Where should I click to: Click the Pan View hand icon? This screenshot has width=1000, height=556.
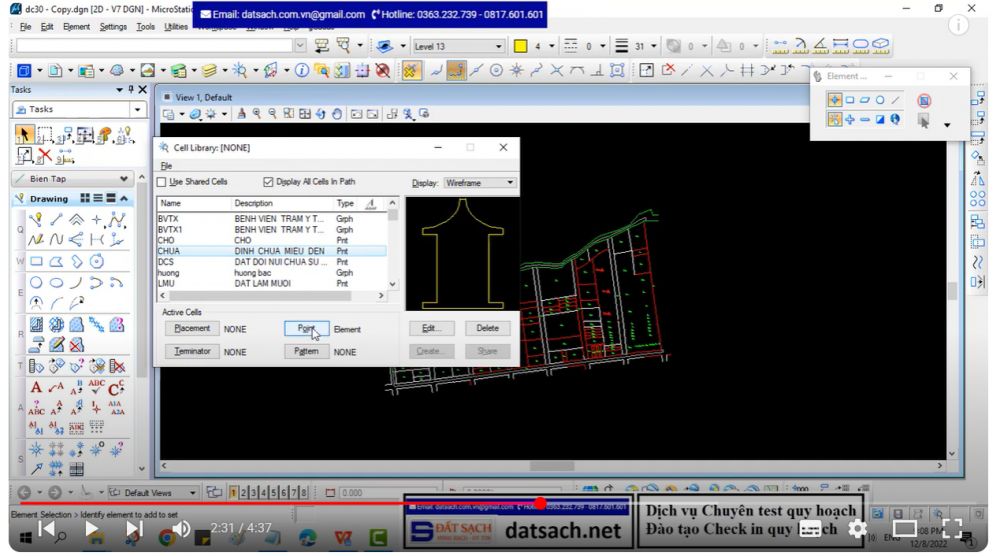[337, 114]
